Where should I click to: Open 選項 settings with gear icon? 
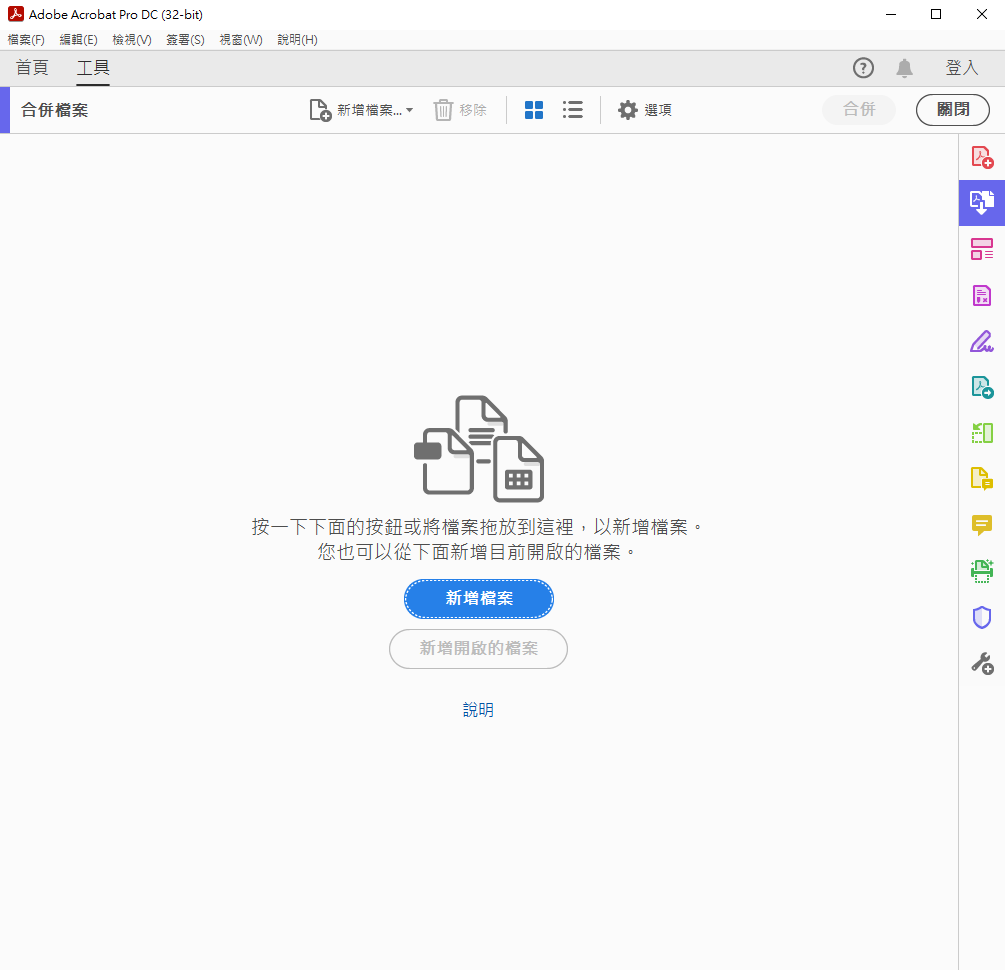(x=645, y=110)
